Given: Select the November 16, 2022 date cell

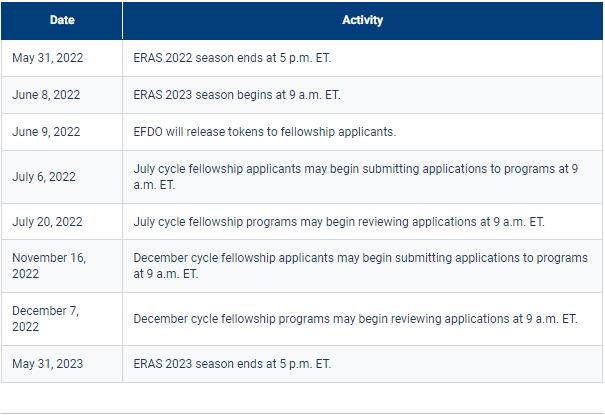Looking at the screenshot, I should pyautogui.click(x=62, y=266).
